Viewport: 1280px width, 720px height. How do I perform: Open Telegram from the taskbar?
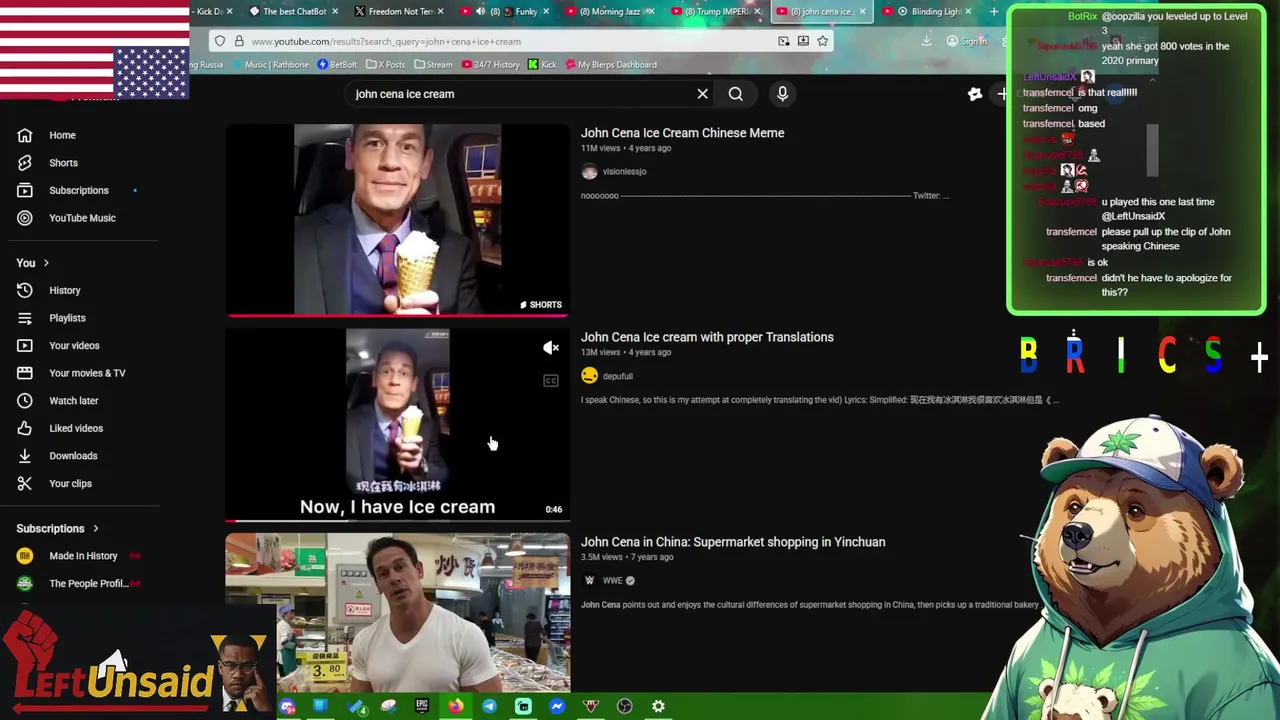[x=489, y=706]
